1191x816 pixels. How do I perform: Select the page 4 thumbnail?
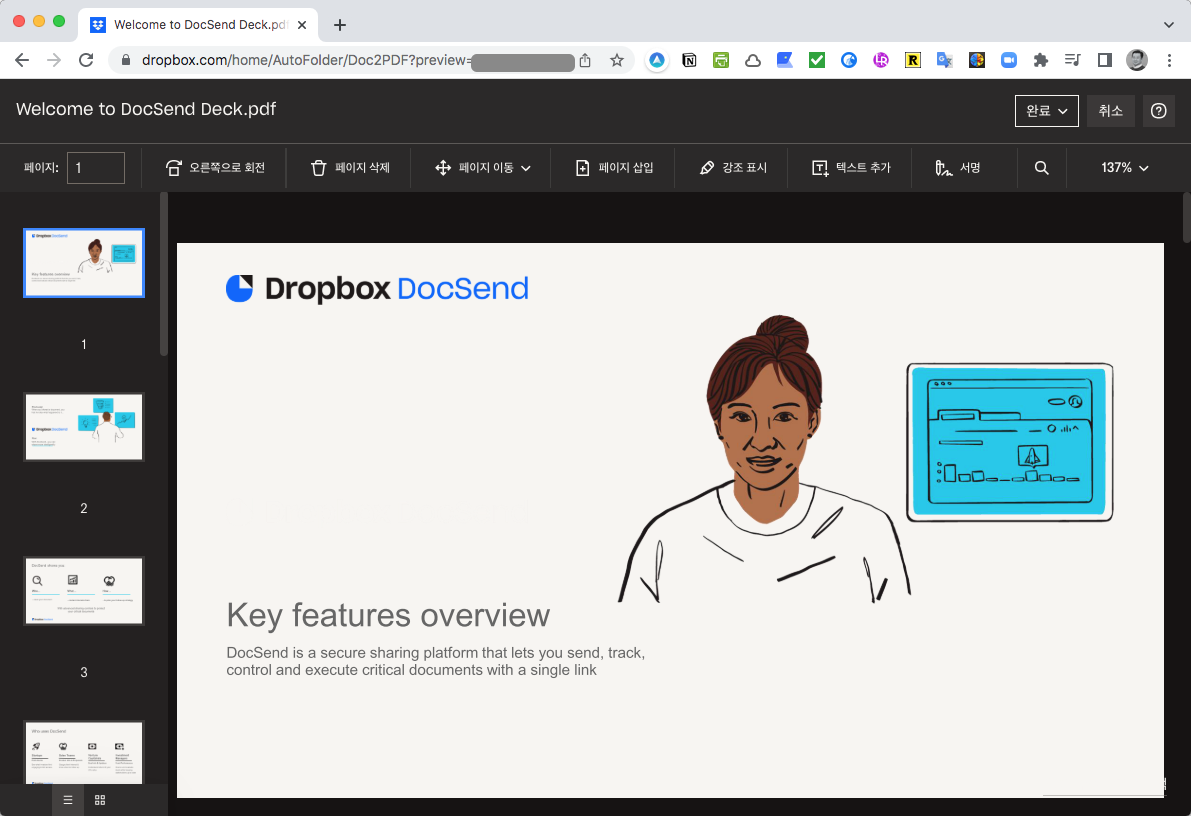point(84,752)
